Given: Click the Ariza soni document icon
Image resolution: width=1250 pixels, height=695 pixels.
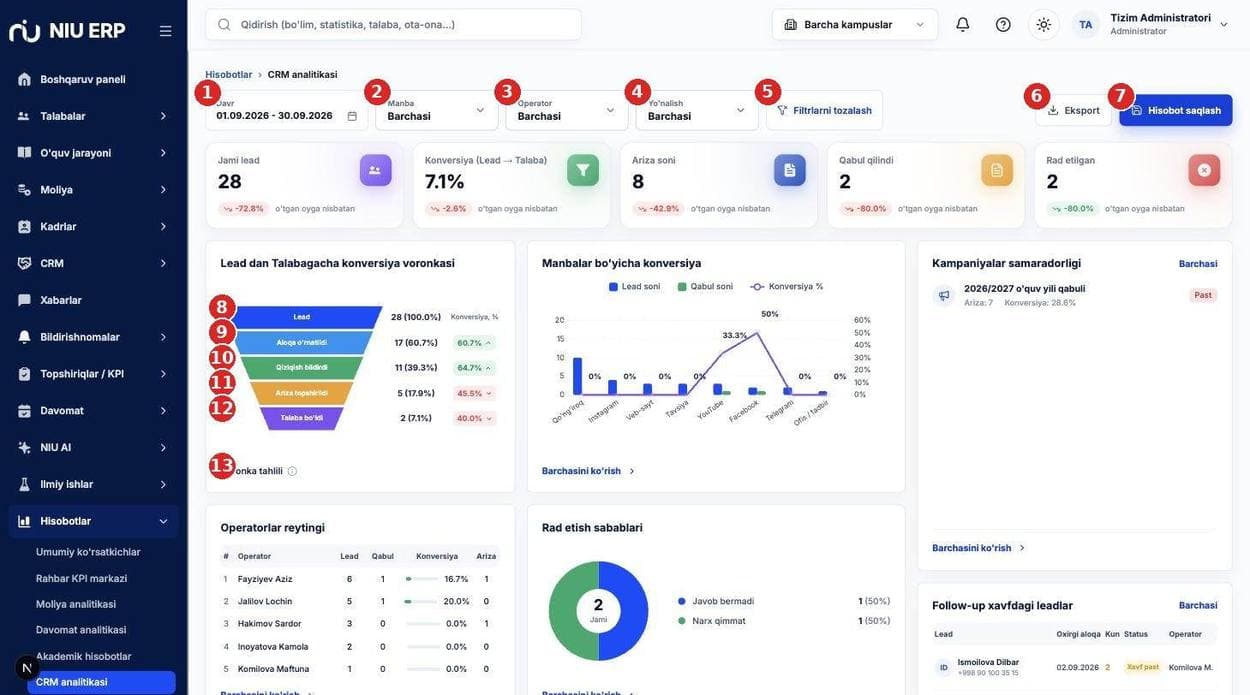Looking at the screenshot, I should coord(790,170).
